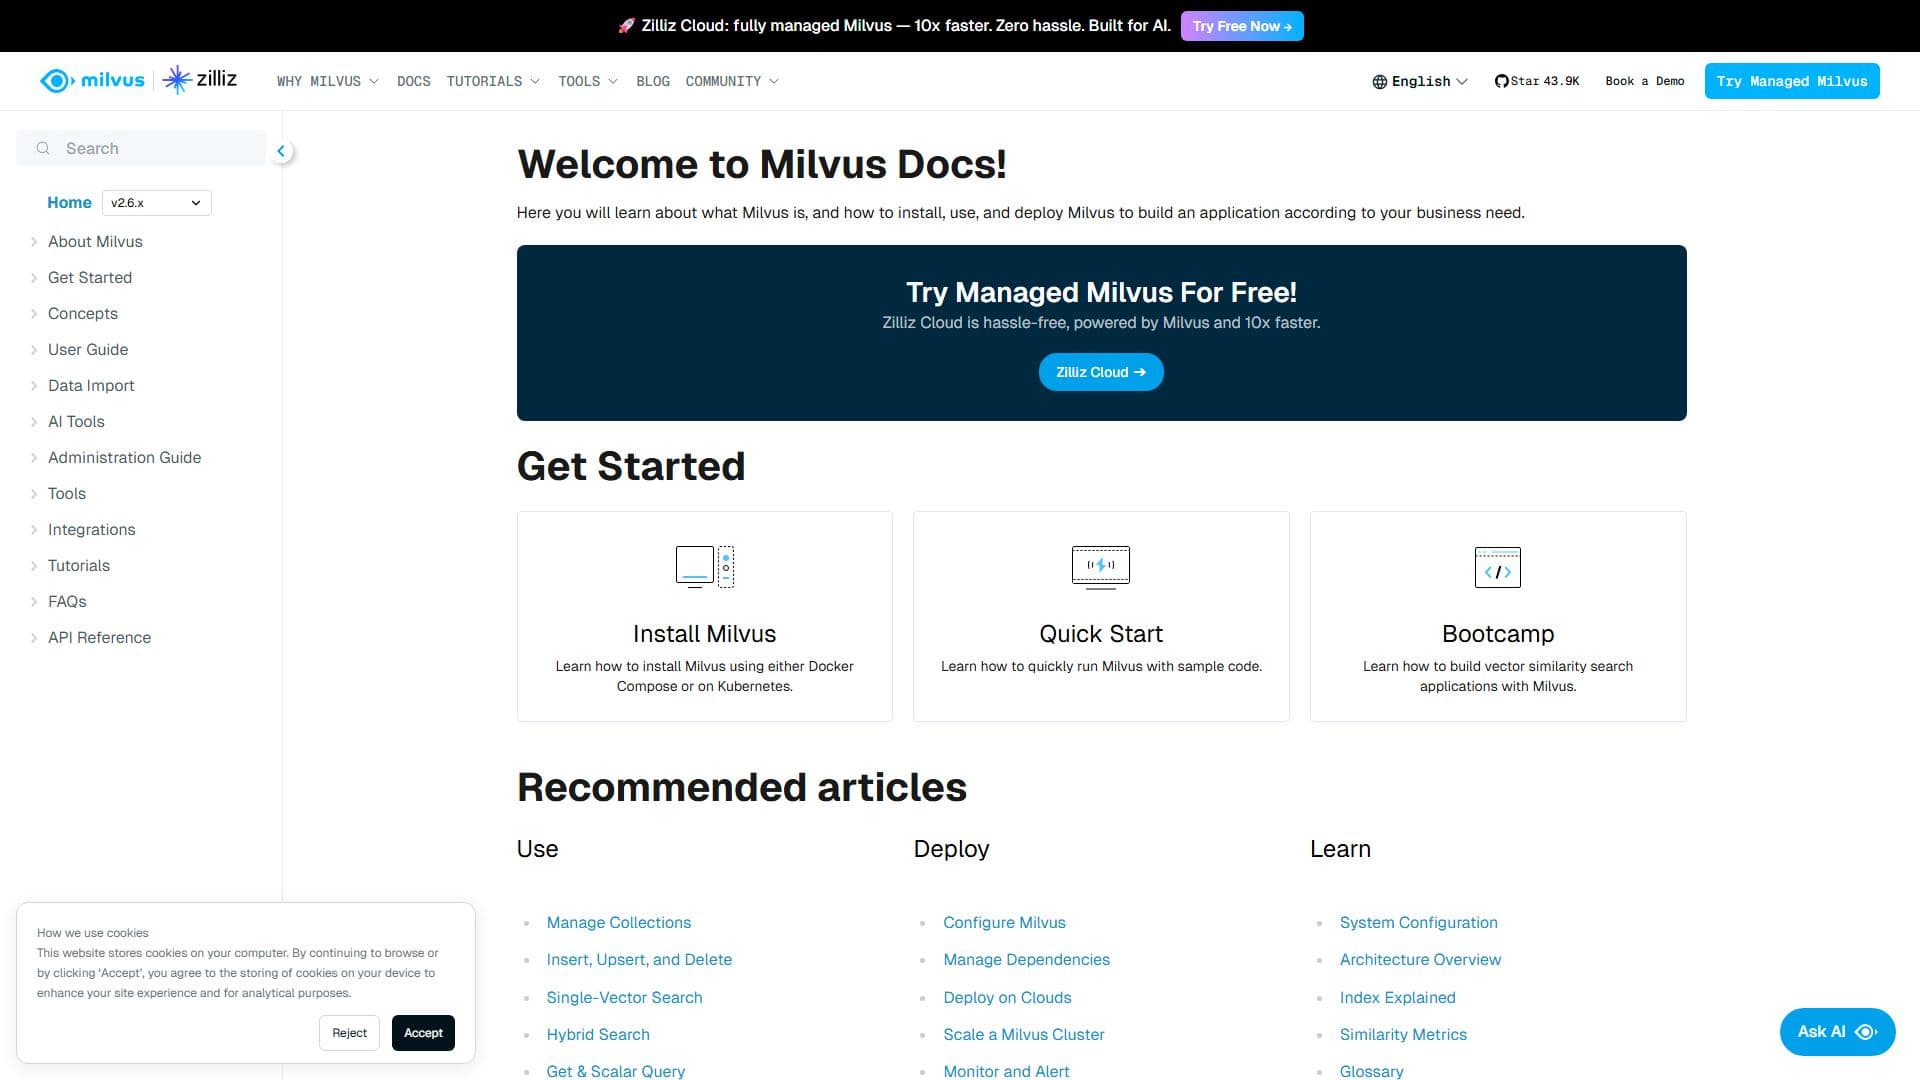Reject the cookies
Viewport: 1920px width, 1080px height.
tap(349, 1033)
